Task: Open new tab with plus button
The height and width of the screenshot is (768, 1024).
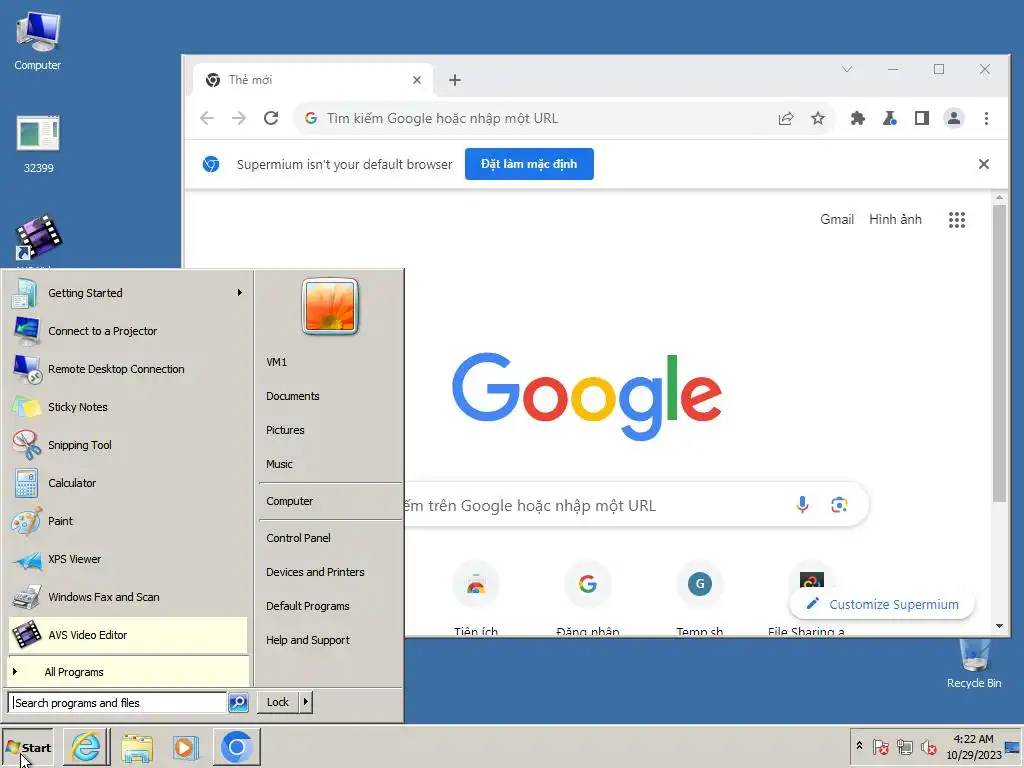Action: tap(455, 80)
